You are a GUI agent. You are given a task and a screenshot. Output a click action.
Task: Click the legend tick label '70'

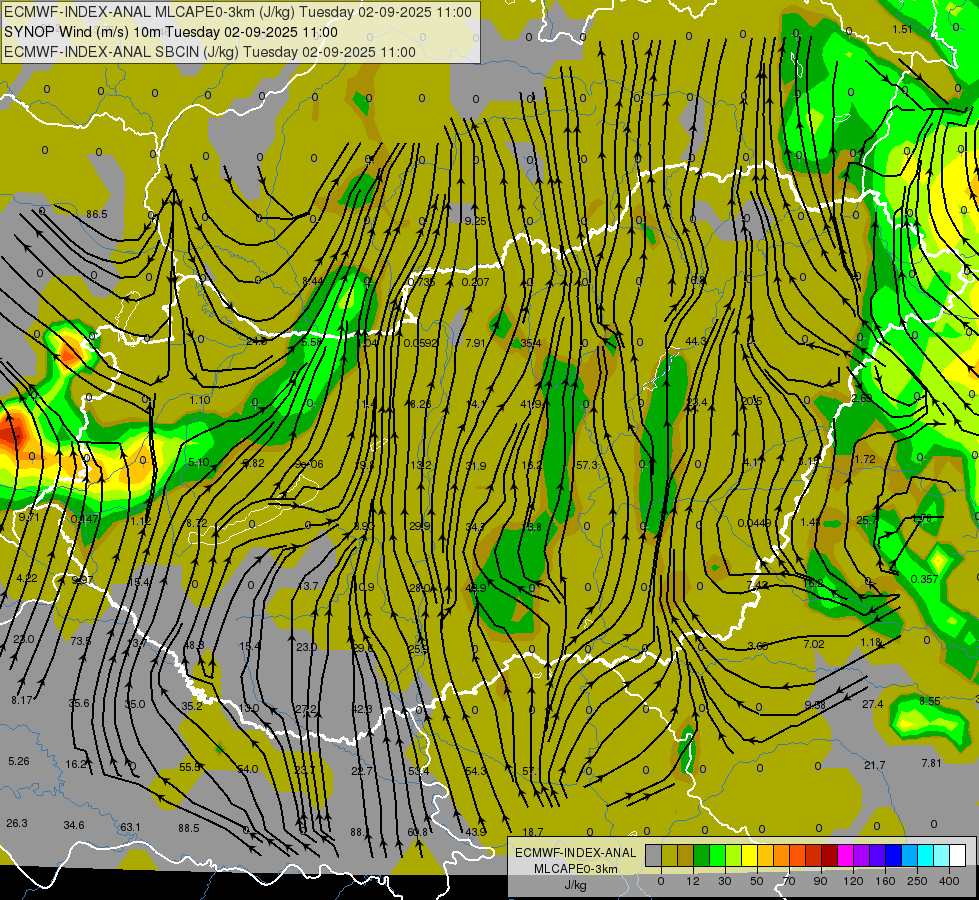pos(789,881)
